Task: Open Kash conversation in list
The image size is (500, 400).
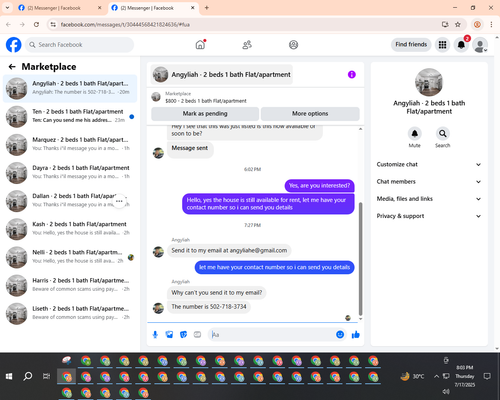Action: 70,229
